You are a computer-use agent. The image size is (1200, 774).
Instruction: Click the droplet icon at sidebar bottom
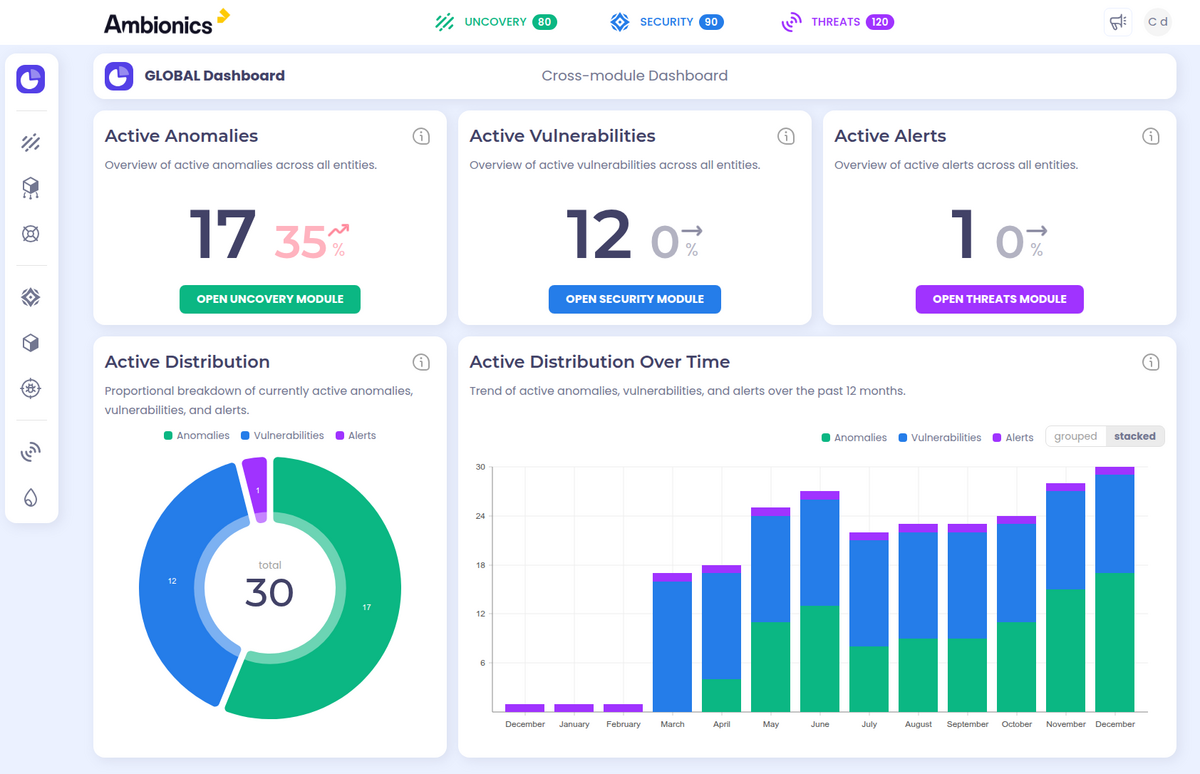31,497
